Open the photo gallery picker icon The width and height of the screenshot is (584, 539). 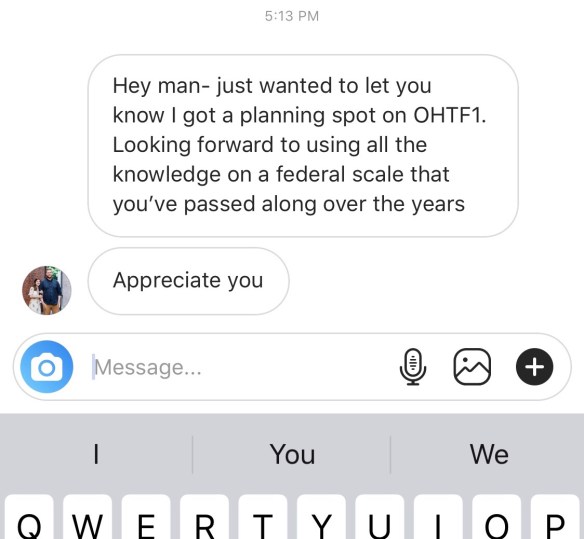pos(472,367)
